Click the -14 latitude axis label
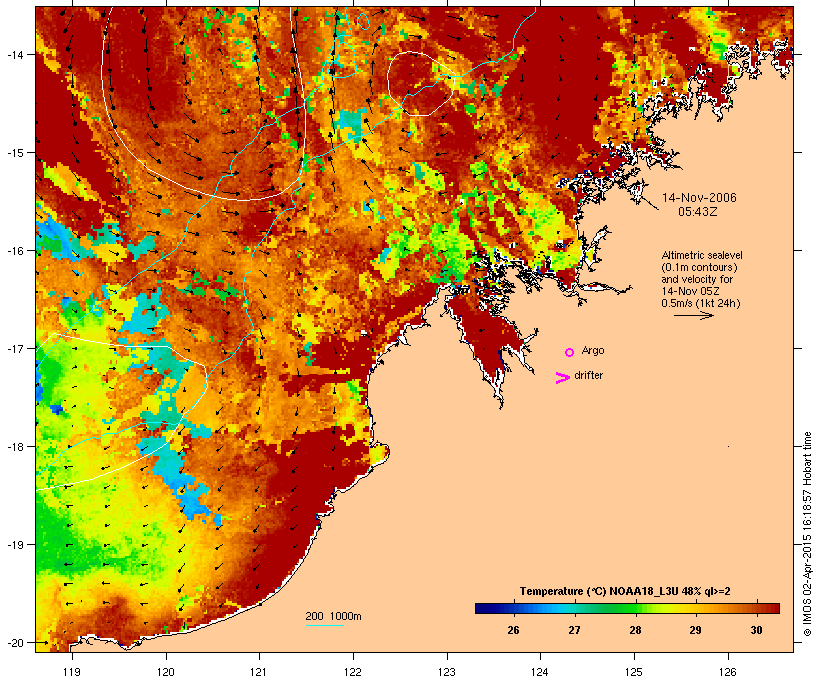This screenshot has height=680, width=820. pyautogui.click(x=14, y=54)
